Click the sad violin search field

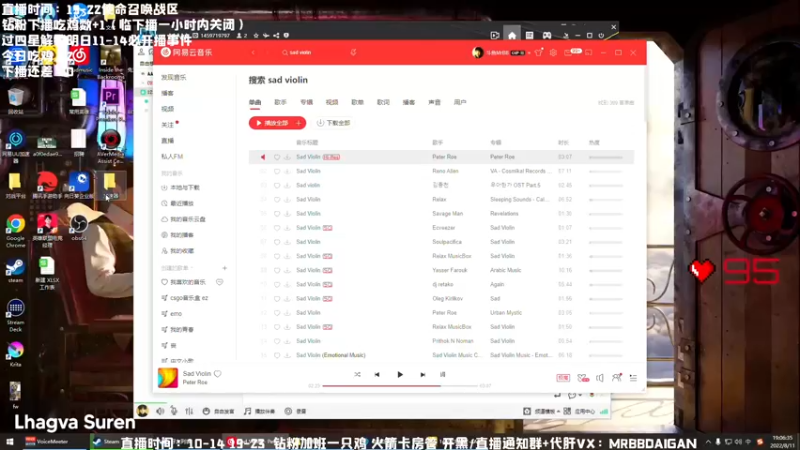pyautogui.click(x=314, y=53)
